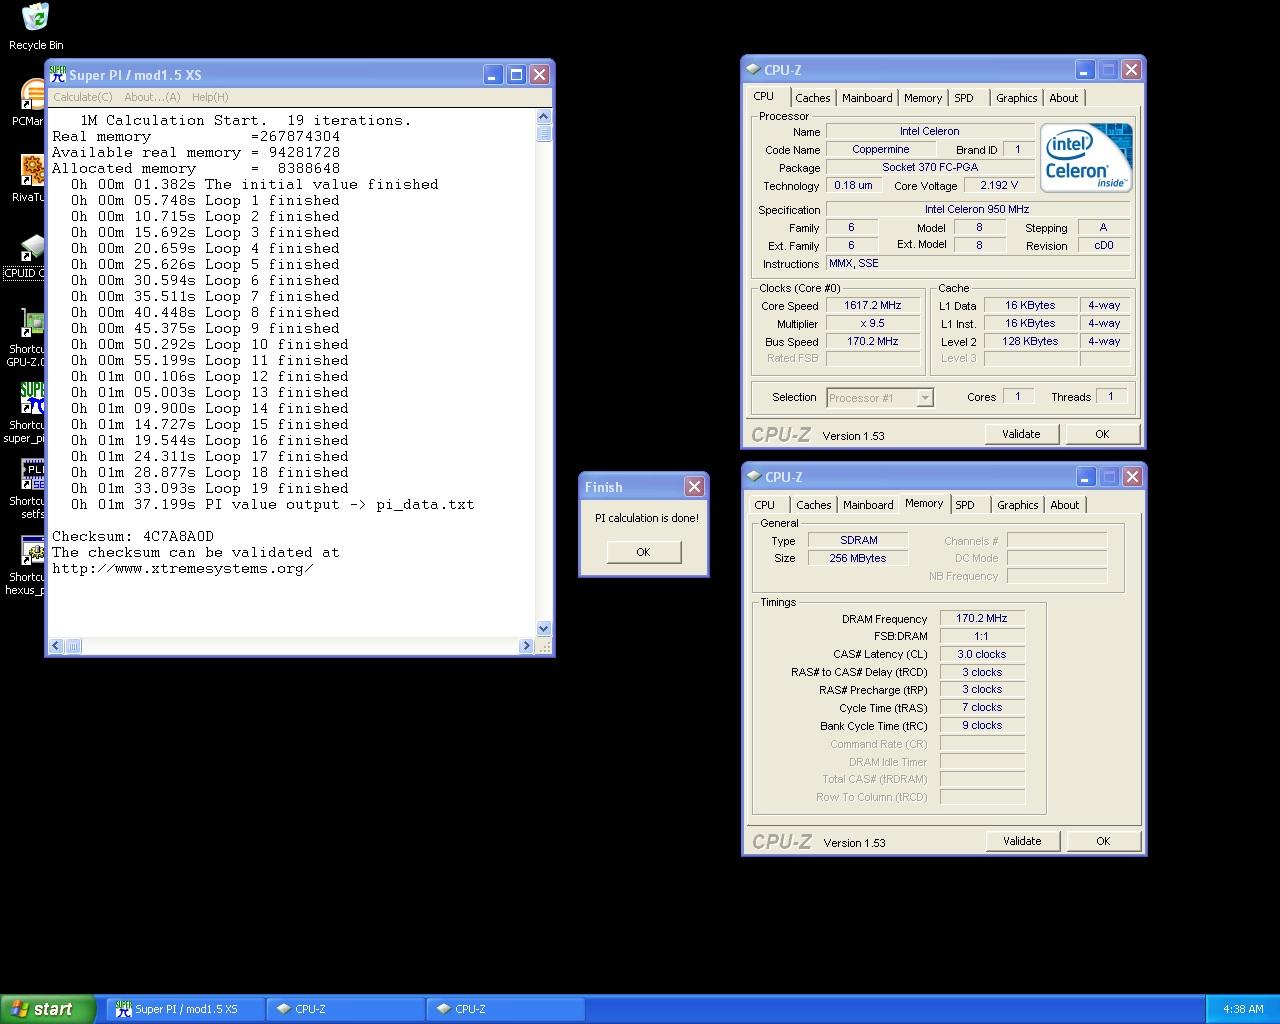This screenshot has width=1280, height=1024.
Task: Click the Checksum: 4C7A8A0D line
Action: 133,536
